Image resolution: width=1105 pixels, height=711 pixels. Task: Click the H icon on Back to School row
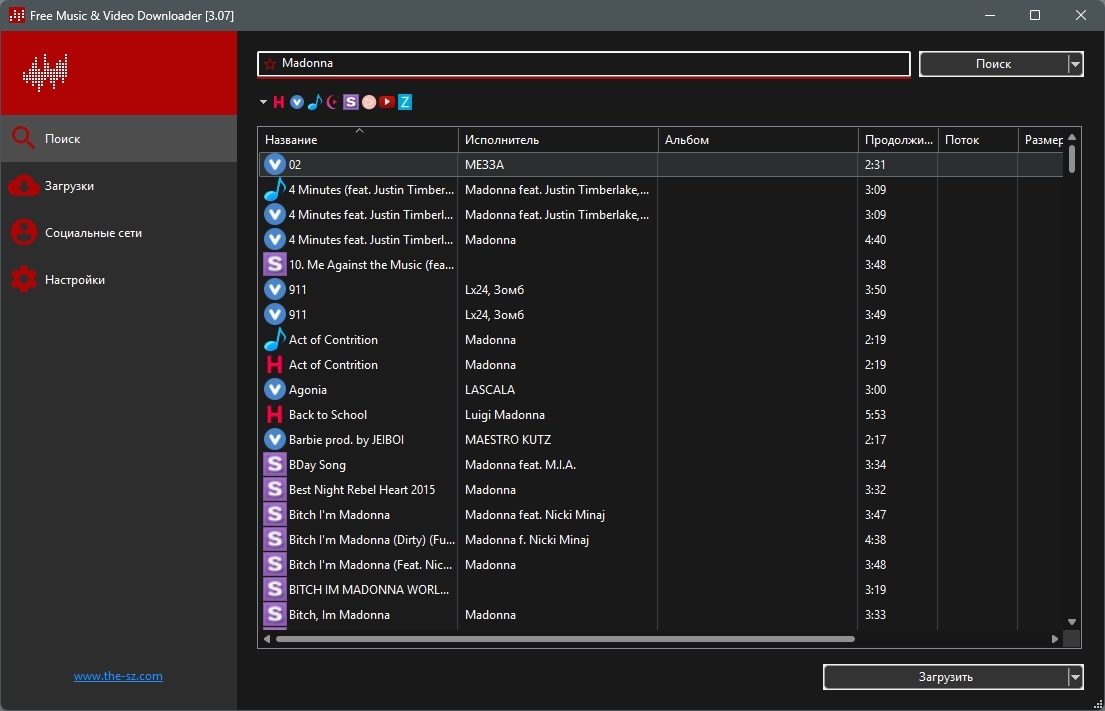pos(275,414)
